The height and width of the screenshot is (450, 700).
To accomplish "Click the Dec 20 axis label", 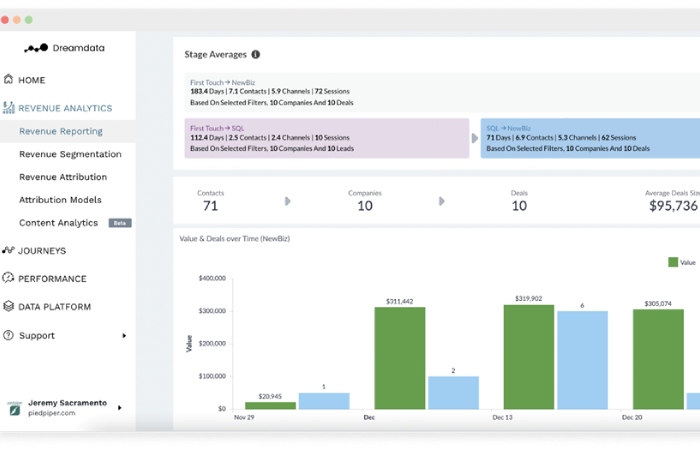I will tap(632, 417).
